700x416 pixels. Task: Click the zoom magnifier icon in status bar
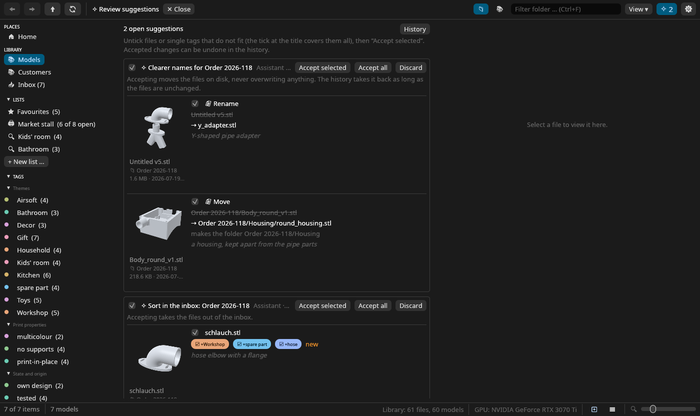[633, 409]
